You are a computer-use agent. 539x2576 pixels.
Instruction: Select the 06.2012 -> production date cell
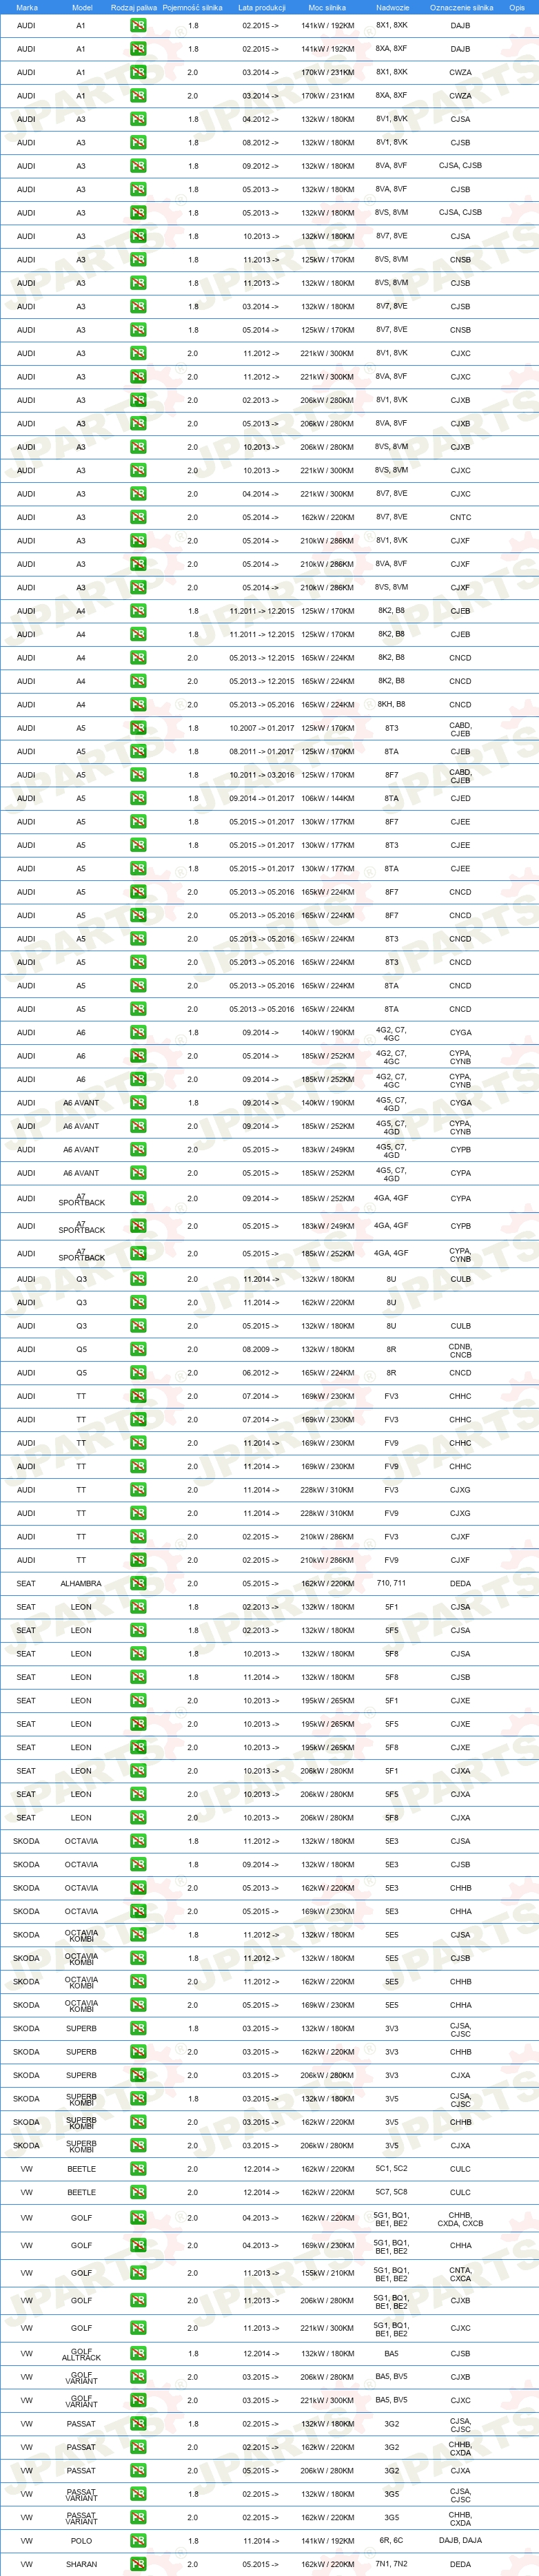point(261,1372)
